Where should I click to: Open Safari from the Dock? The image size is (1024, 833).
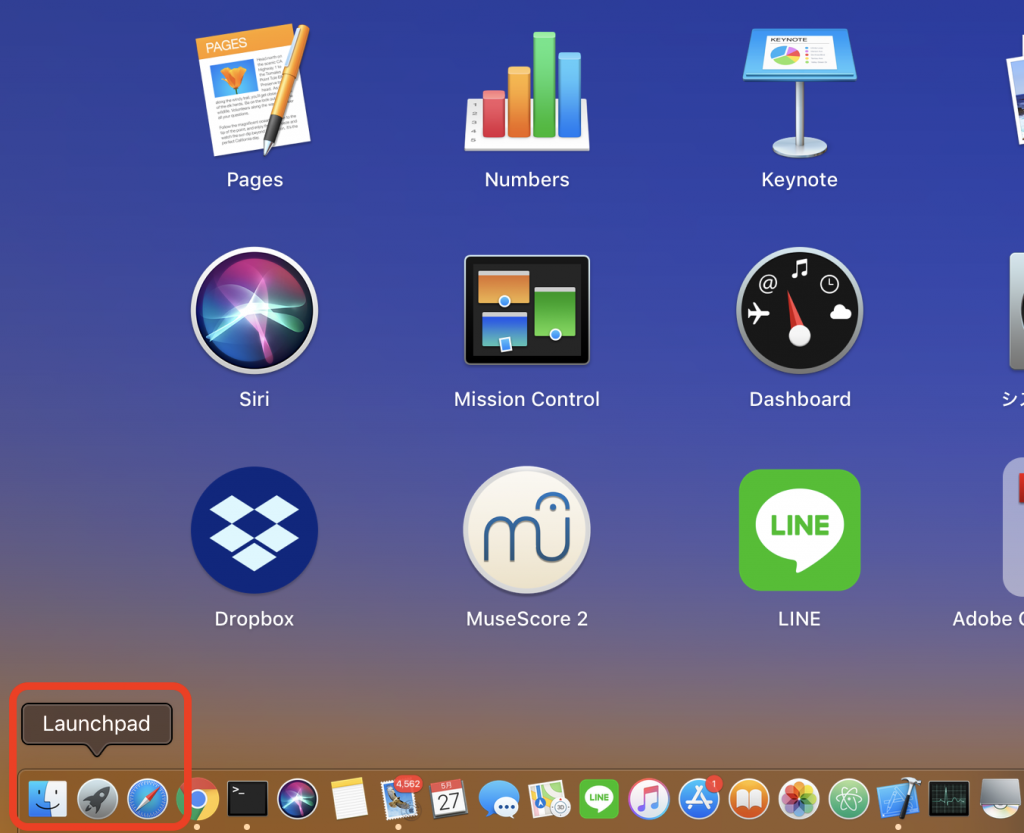tap(148, 799)
